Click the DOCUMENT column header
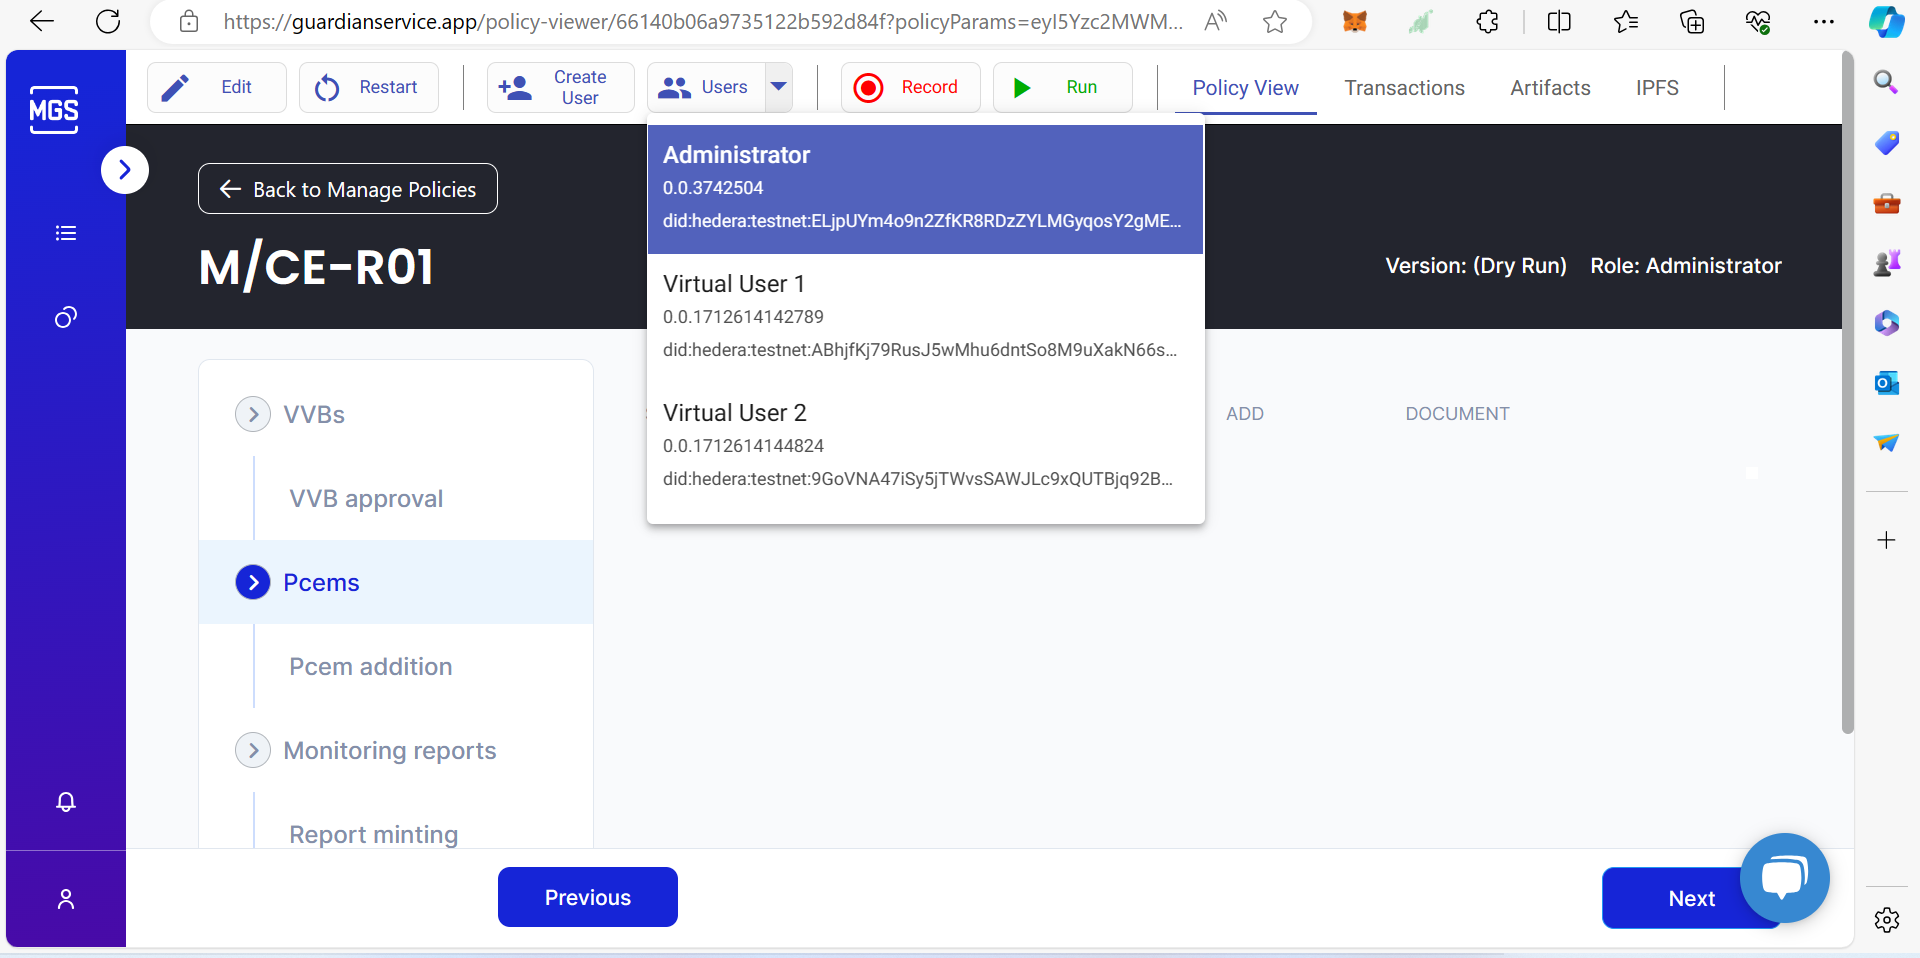 (x=1457, y=414)
